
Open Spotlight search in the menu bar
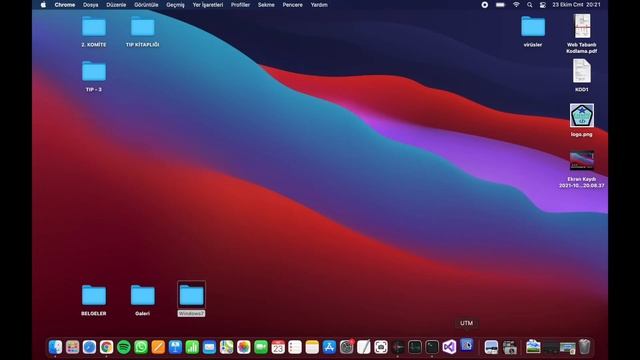pyautogui.click(x=529, y=5)
